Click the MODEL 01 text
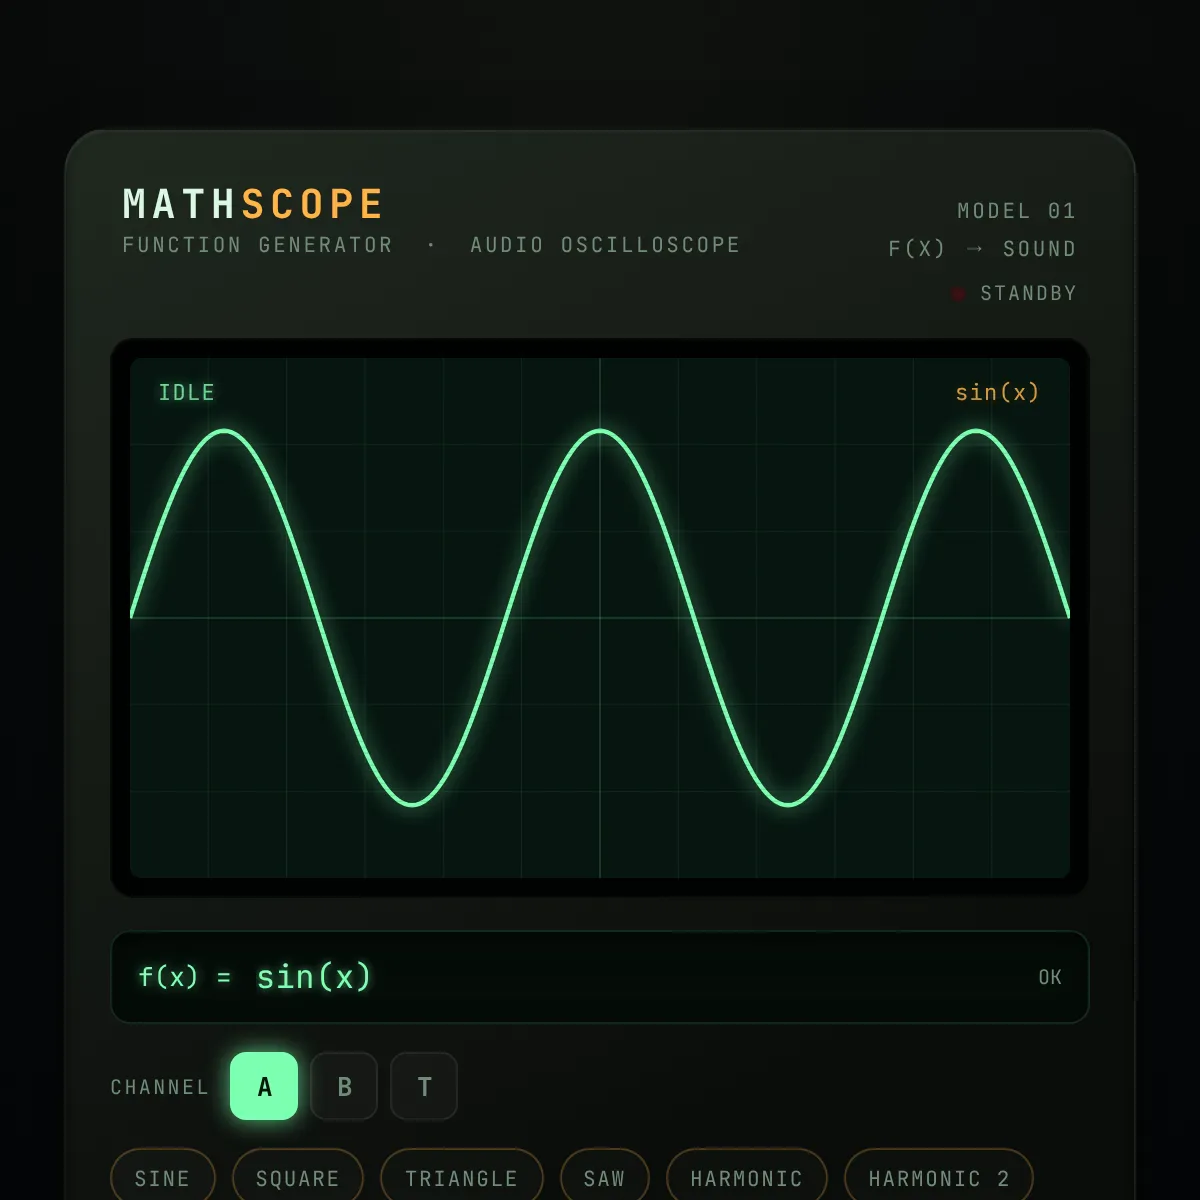Image resolution: width=1200 pixels, height=1200 pixels. coord(1017,211)
